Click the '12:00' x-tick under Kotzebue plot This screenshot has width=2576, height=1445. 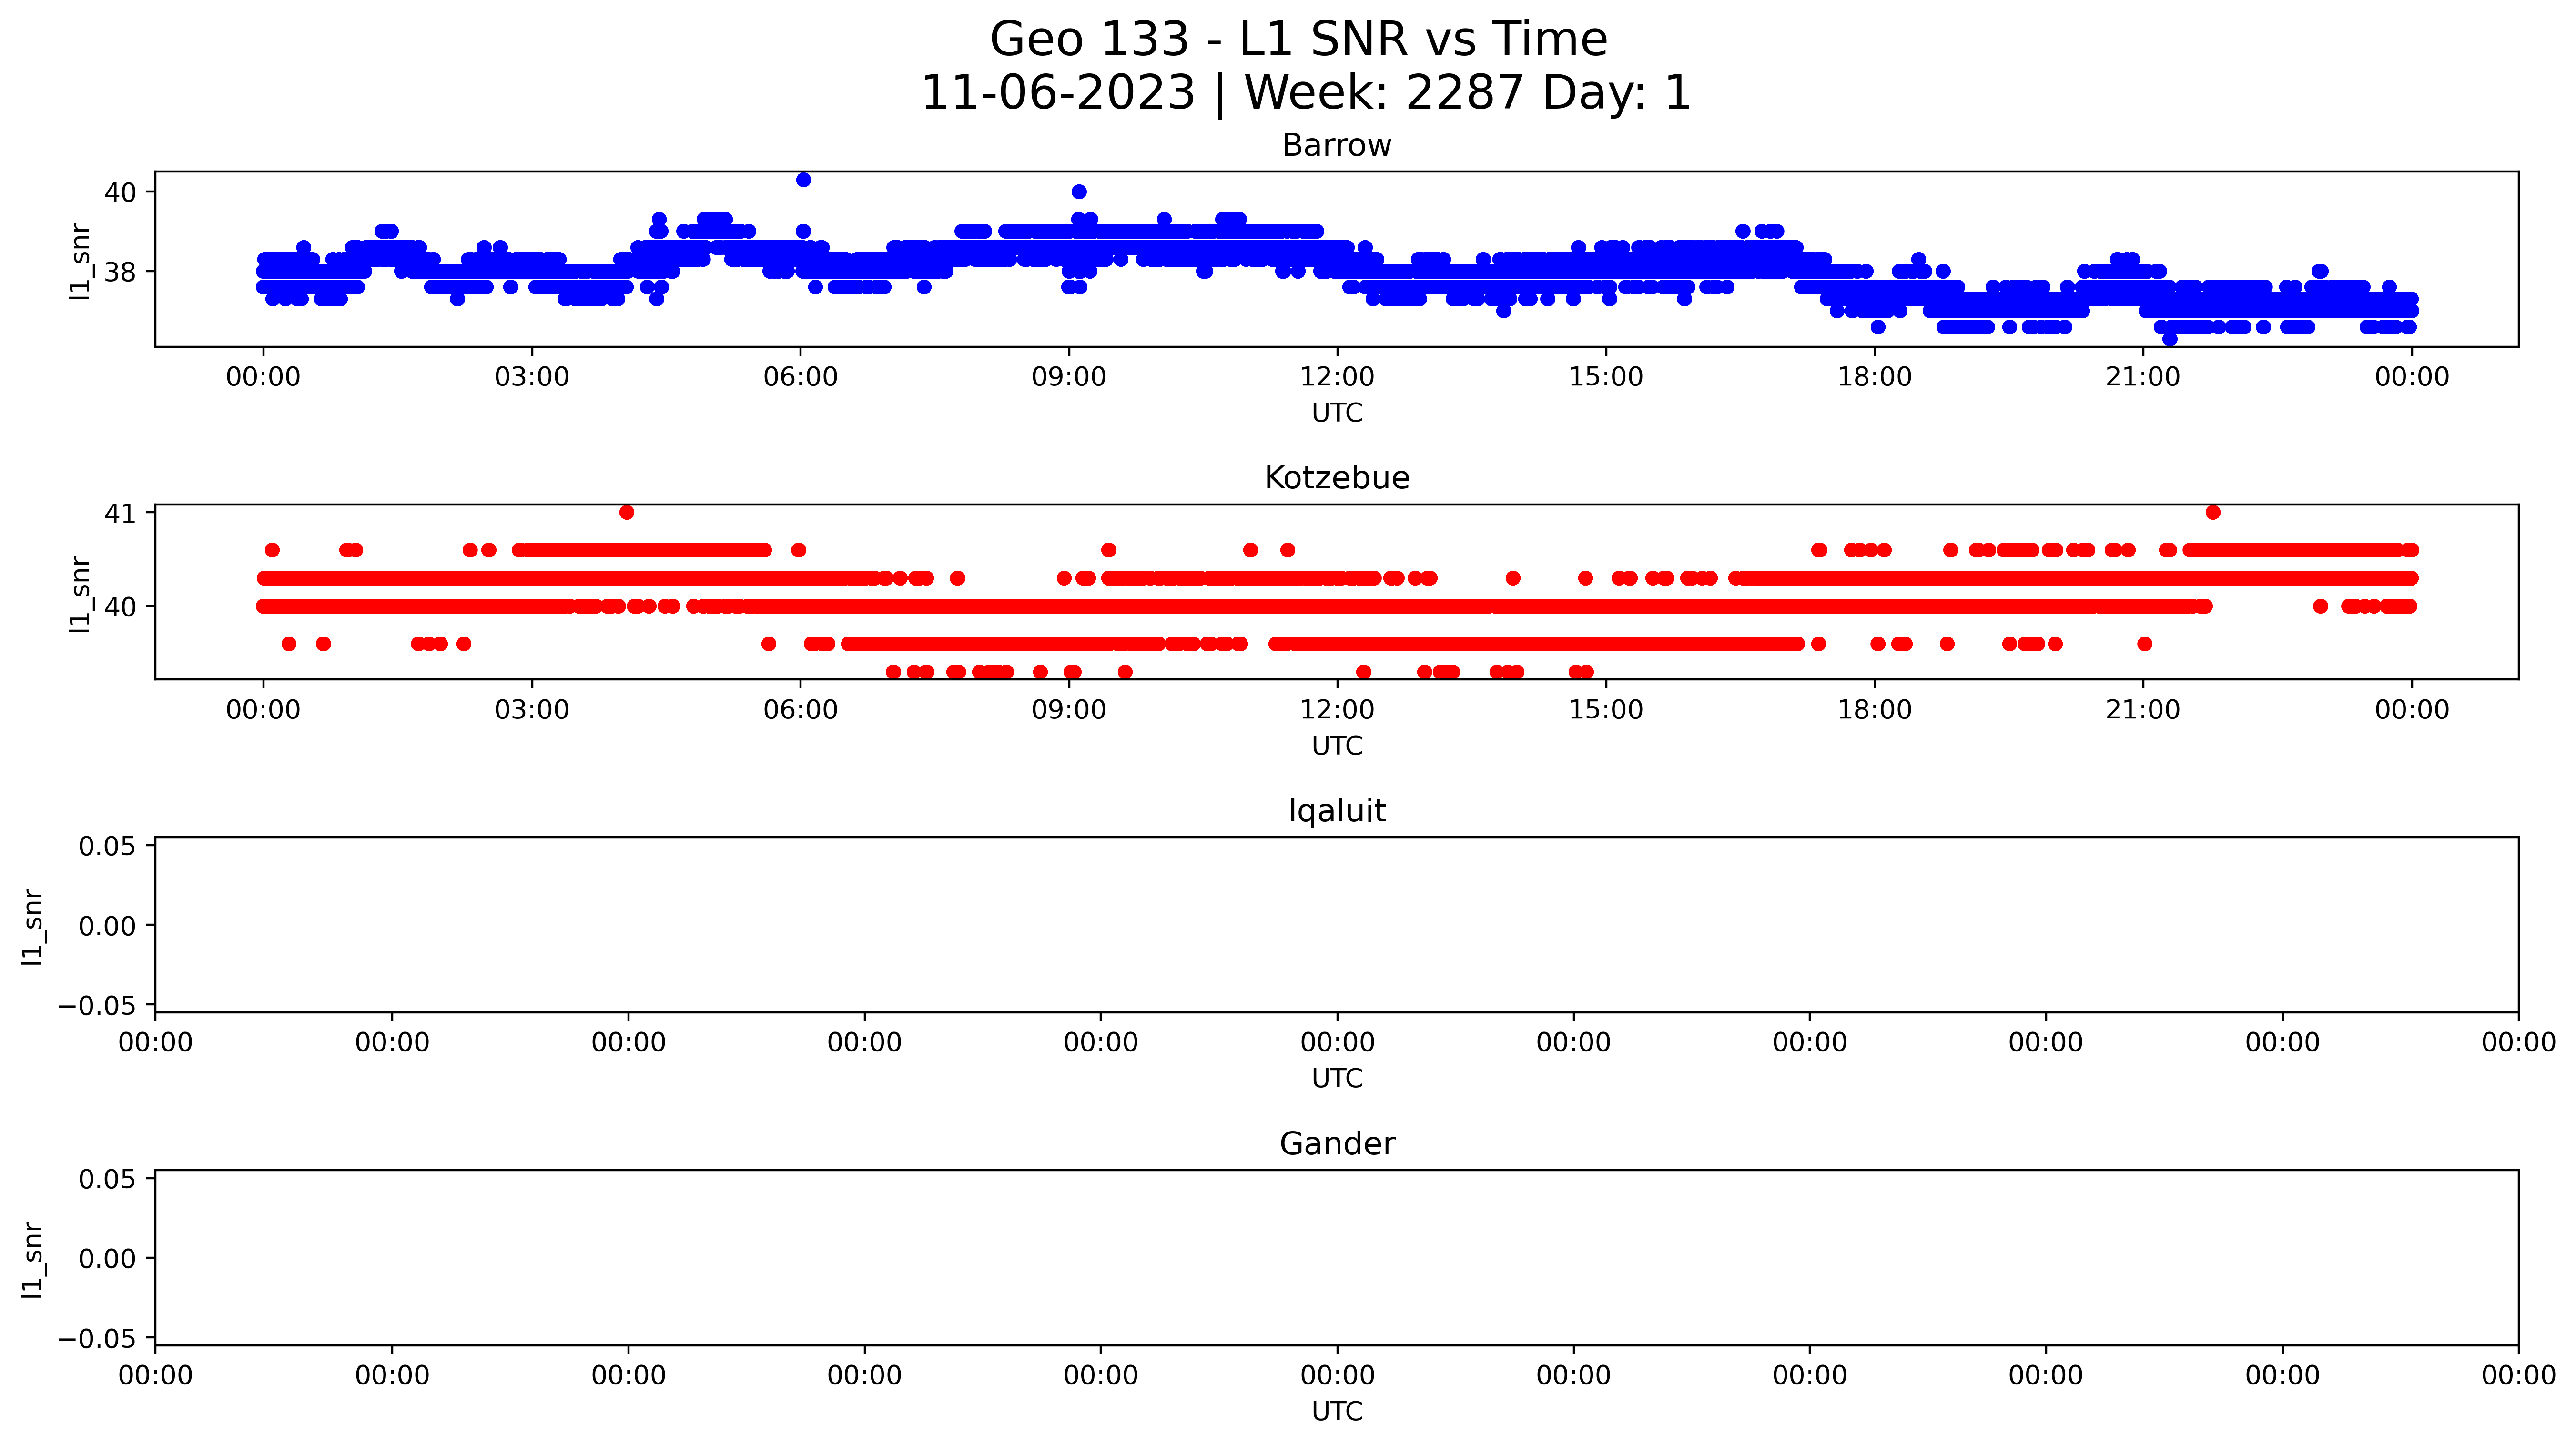pyautogui.click(x=1337, y=710)
